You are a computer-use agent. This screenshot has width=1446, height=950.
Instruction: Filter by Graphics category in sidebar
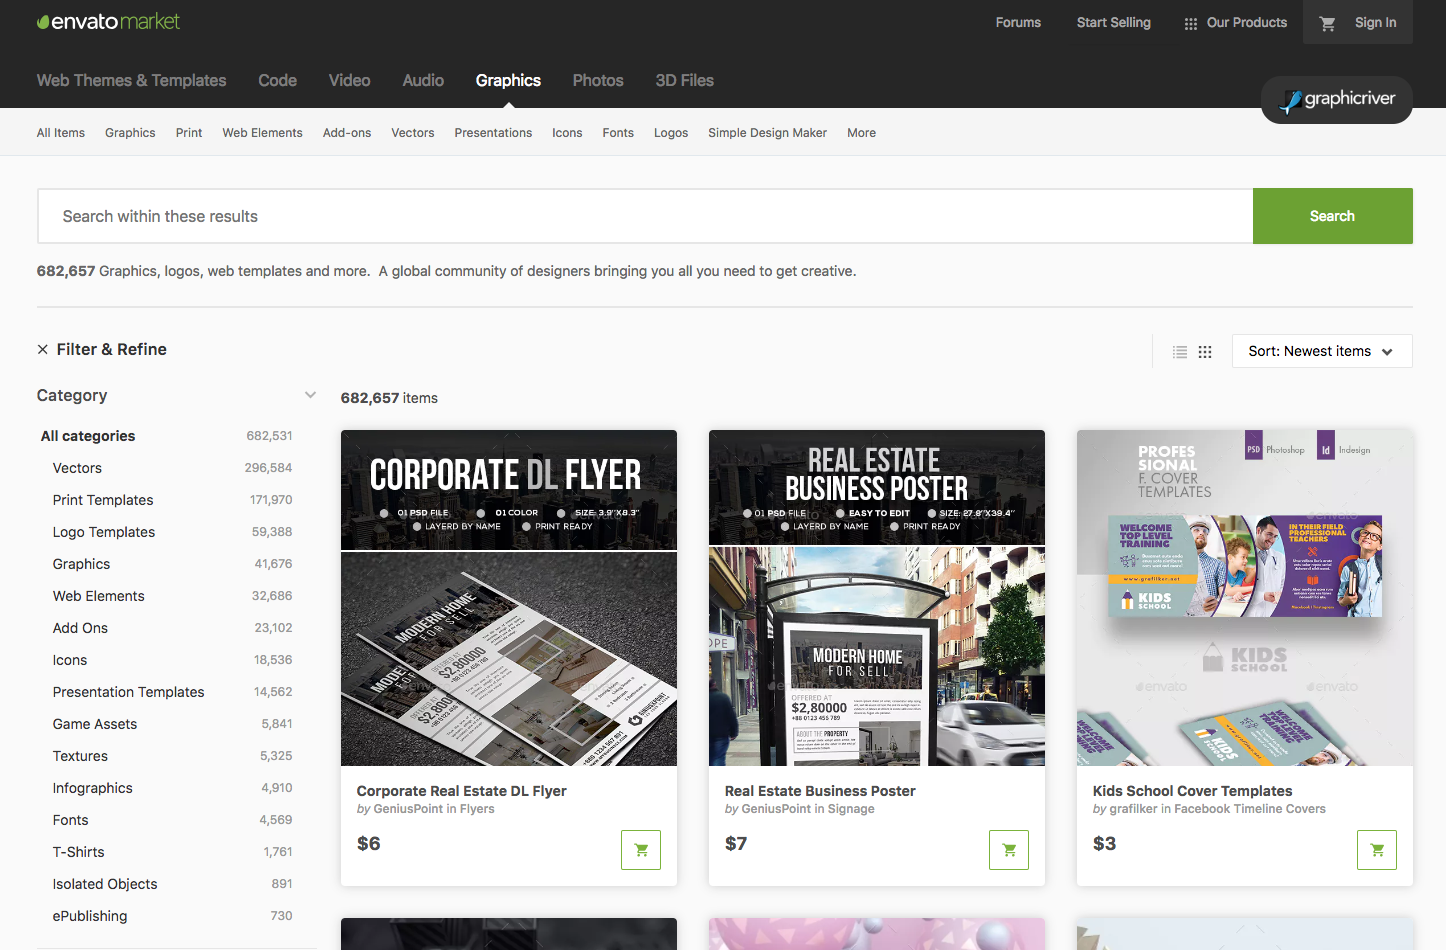click(81, 564)
